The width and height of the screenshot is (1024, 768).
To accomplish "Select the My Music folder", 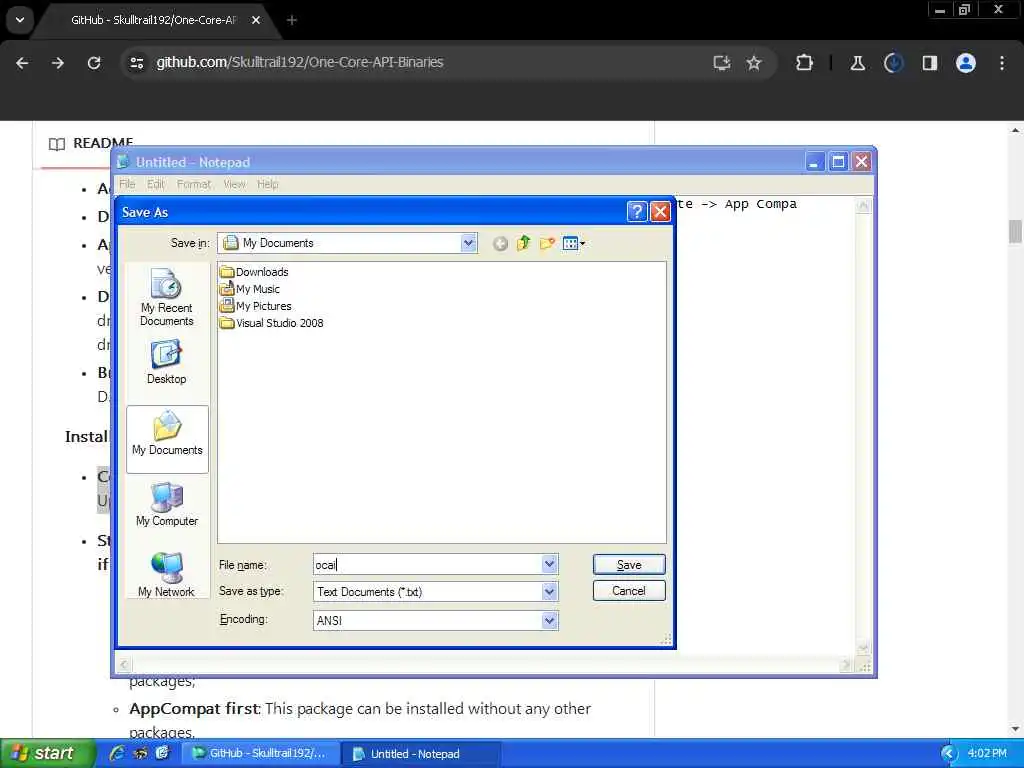I will (250, 289).
